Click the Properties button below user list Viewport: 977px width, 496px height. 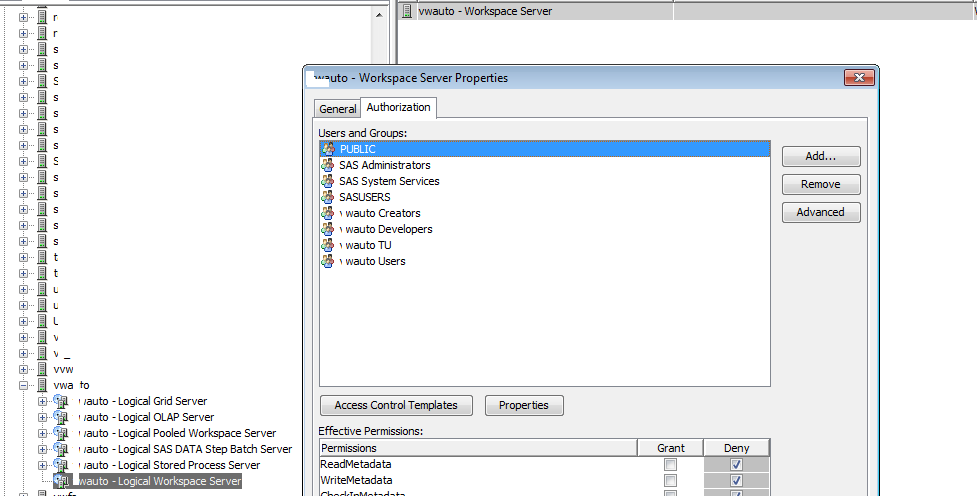tap(524, 405)
